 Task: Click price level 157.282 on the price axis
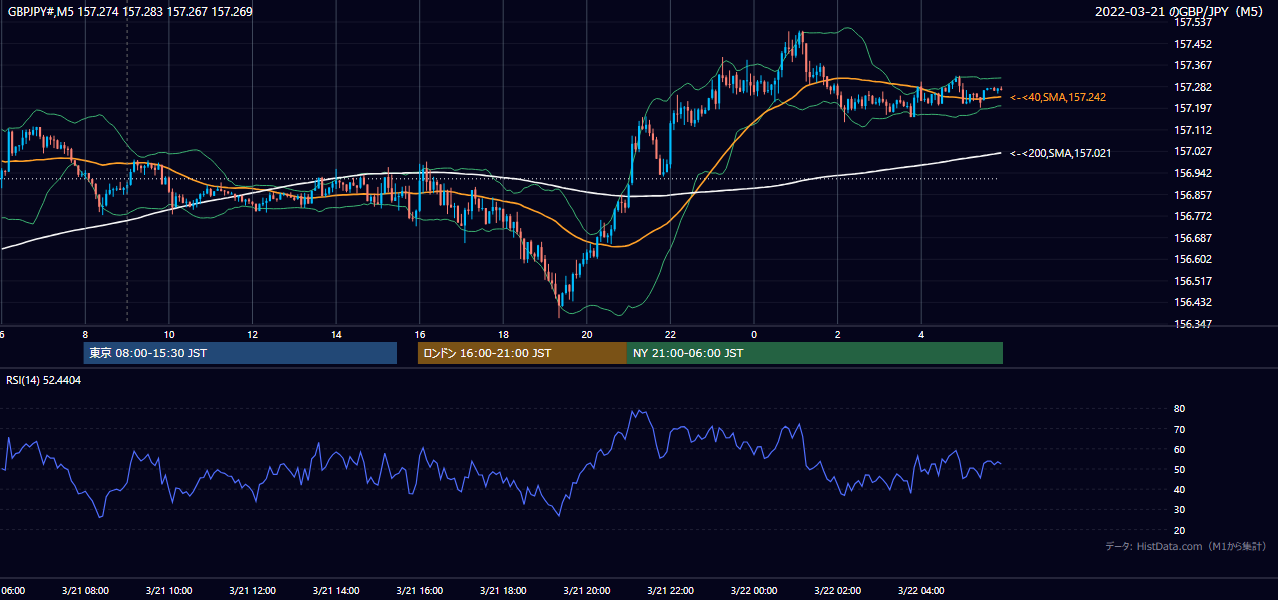pyautogui.click(x=1193, y=87)
